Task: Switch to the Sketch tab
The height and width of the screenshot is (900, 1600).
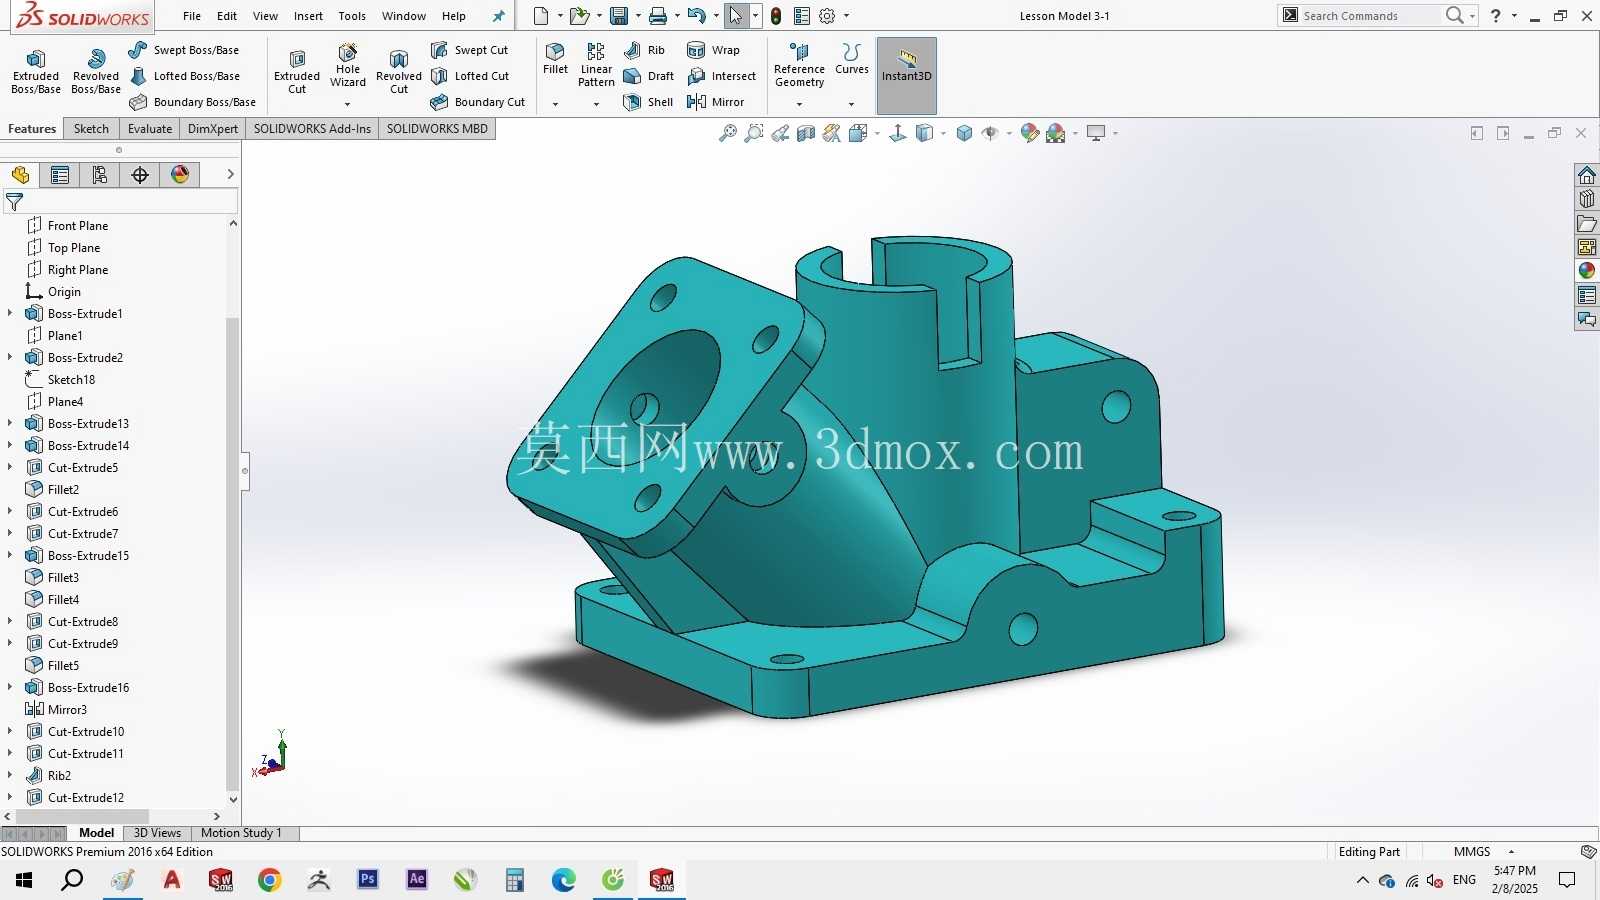Action: (91, 129)
